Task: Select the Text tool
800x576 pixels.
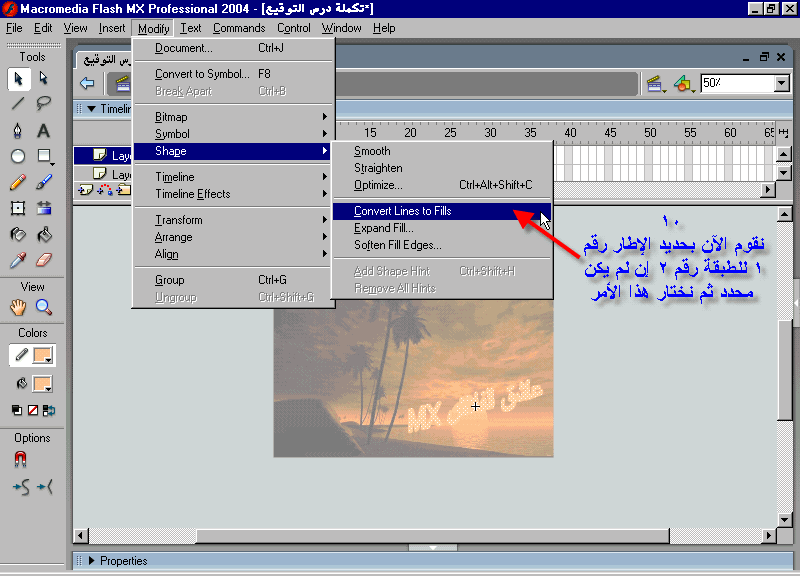Action: click(x=44, y=131)
